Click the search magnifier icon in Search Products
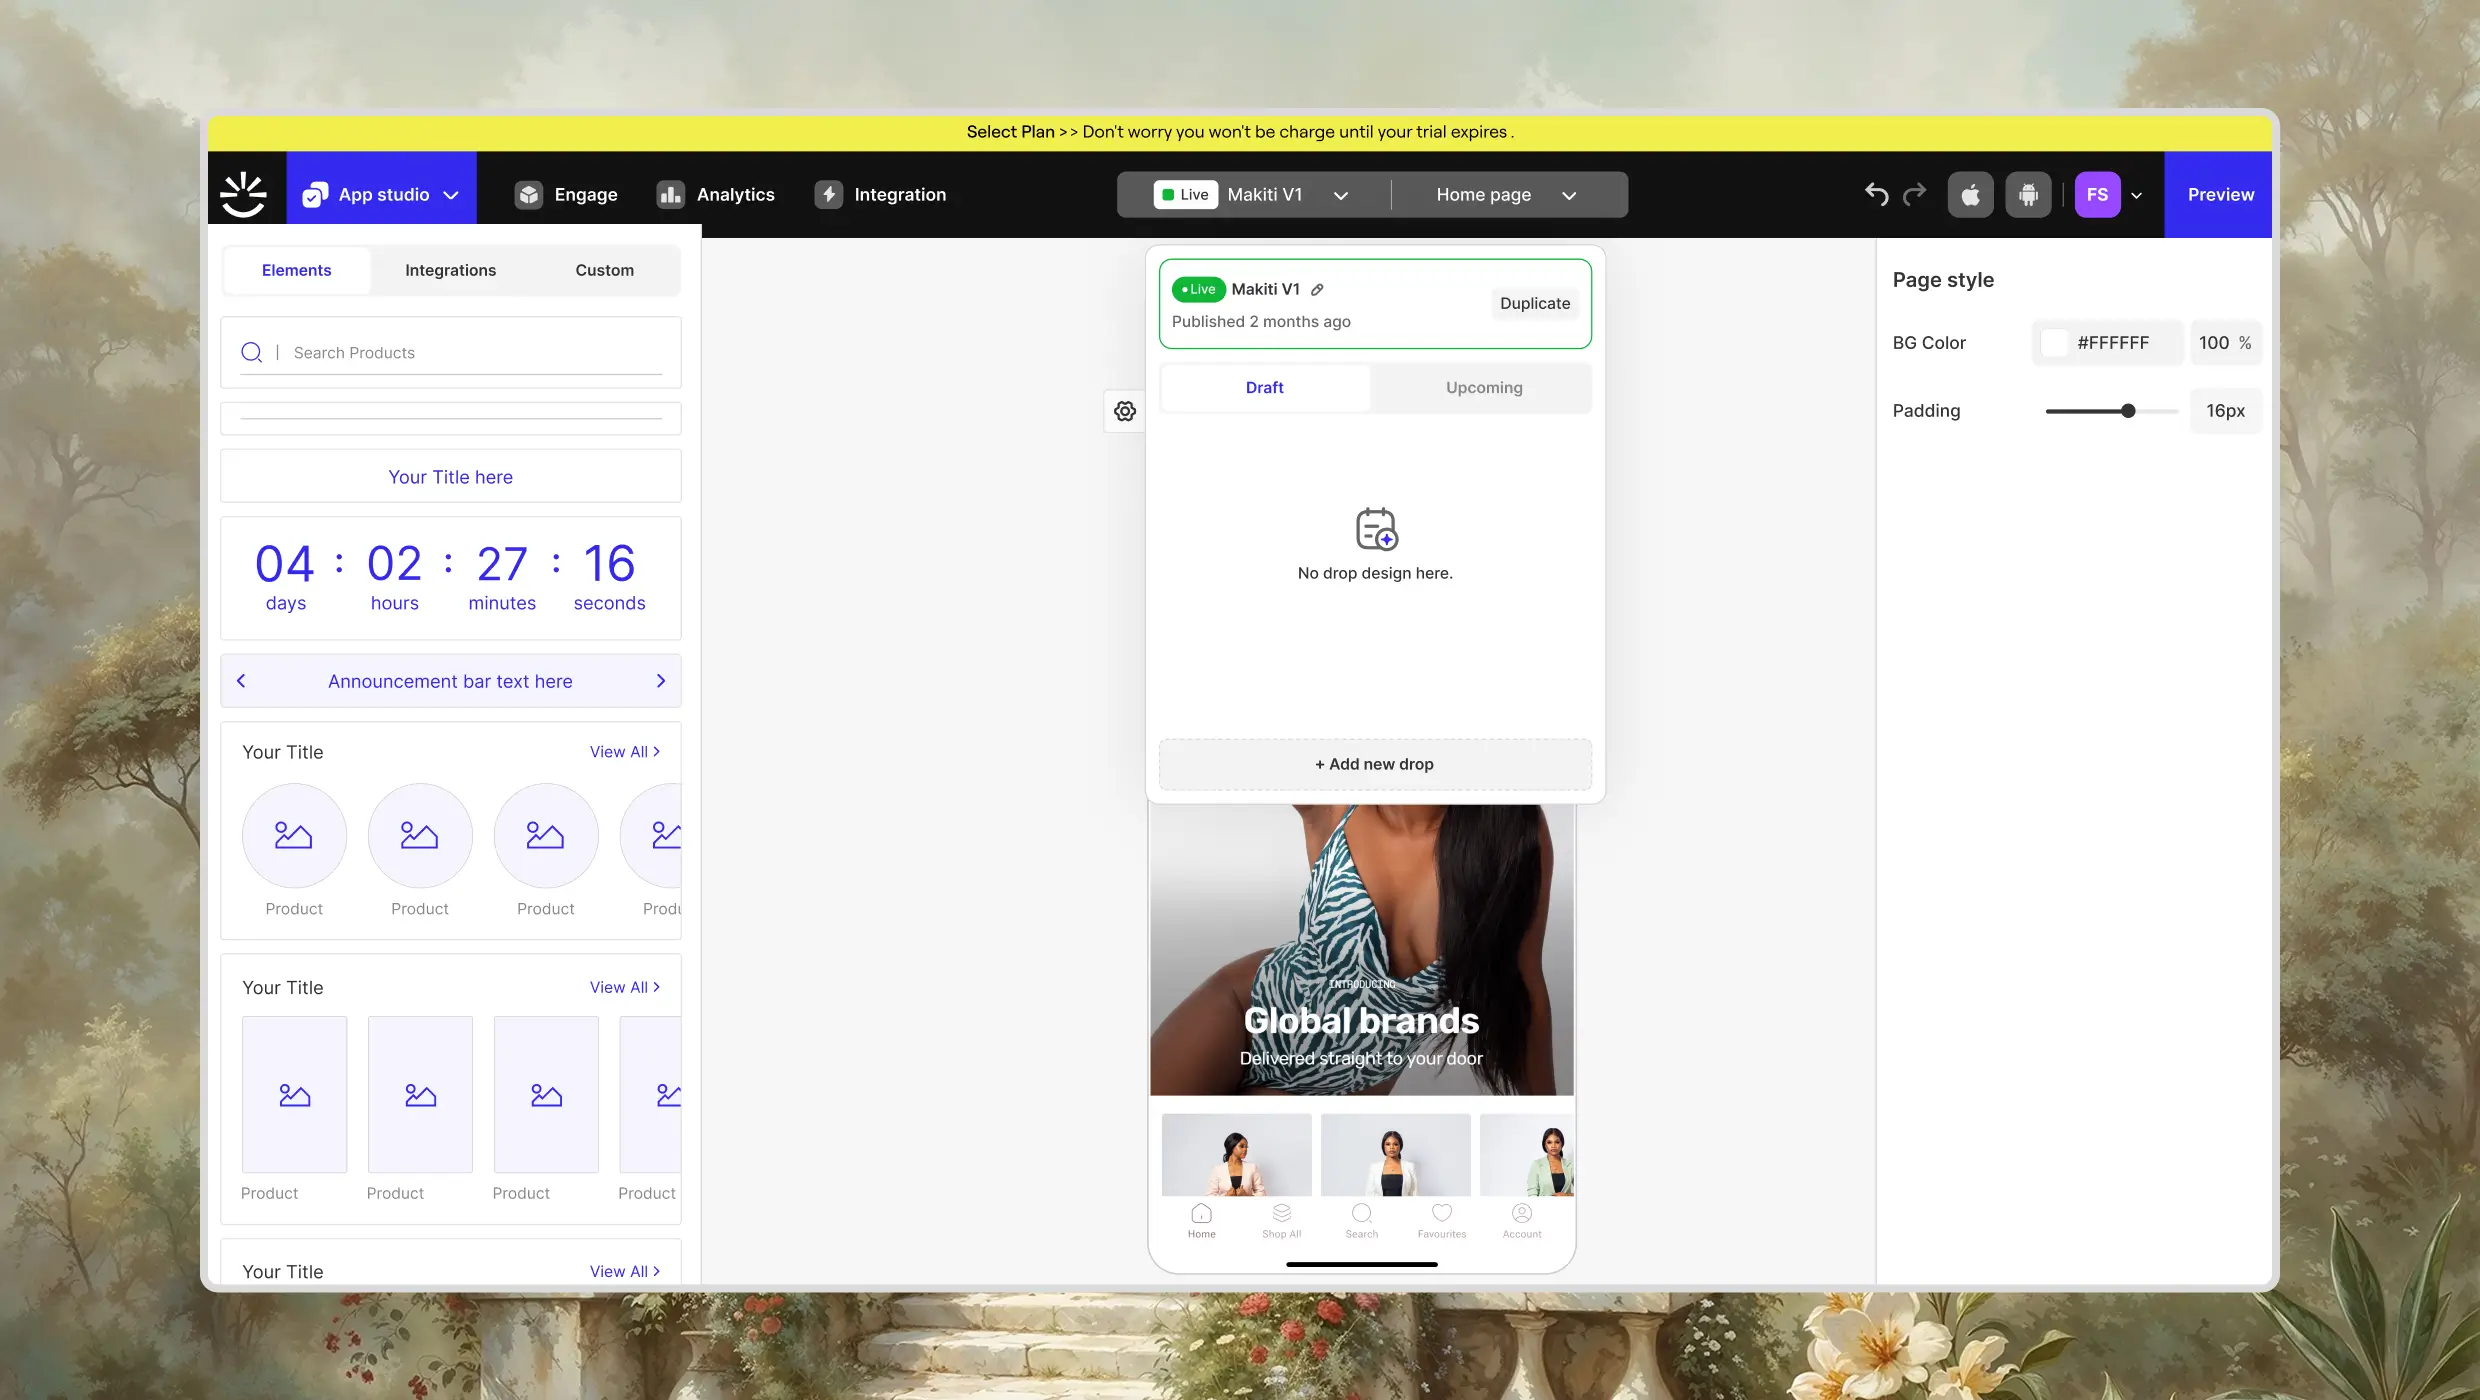This screenshot has width=2480, height=1400. pos(252,352)
